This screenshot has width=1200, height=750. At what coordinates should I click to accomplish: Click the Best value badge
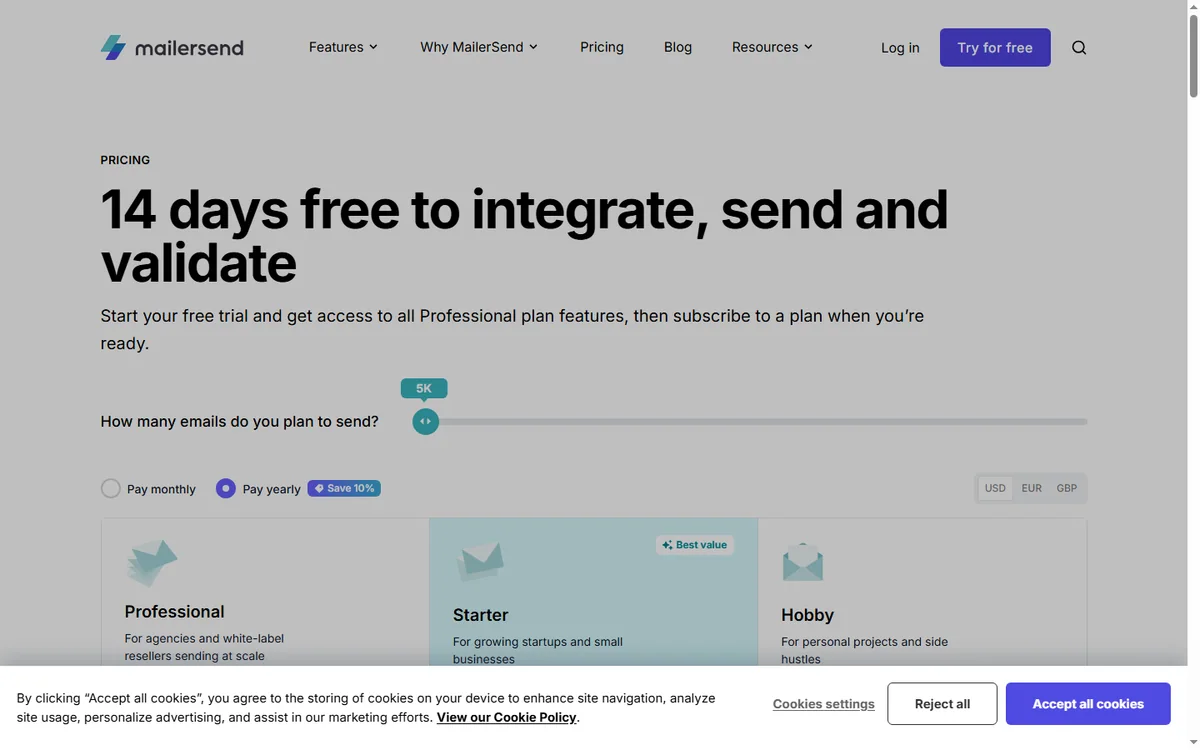[695, 545]
